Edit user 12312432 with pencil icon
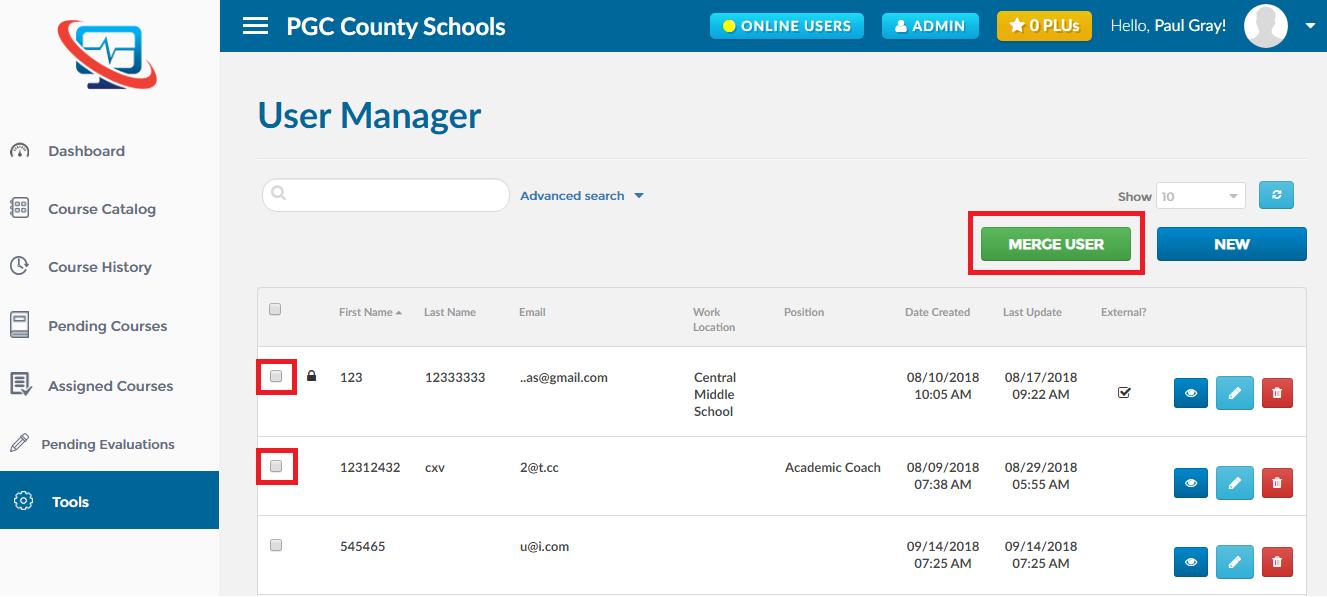The height and width of the screenshot is (597, 1327). click(x=1234, y=483)
